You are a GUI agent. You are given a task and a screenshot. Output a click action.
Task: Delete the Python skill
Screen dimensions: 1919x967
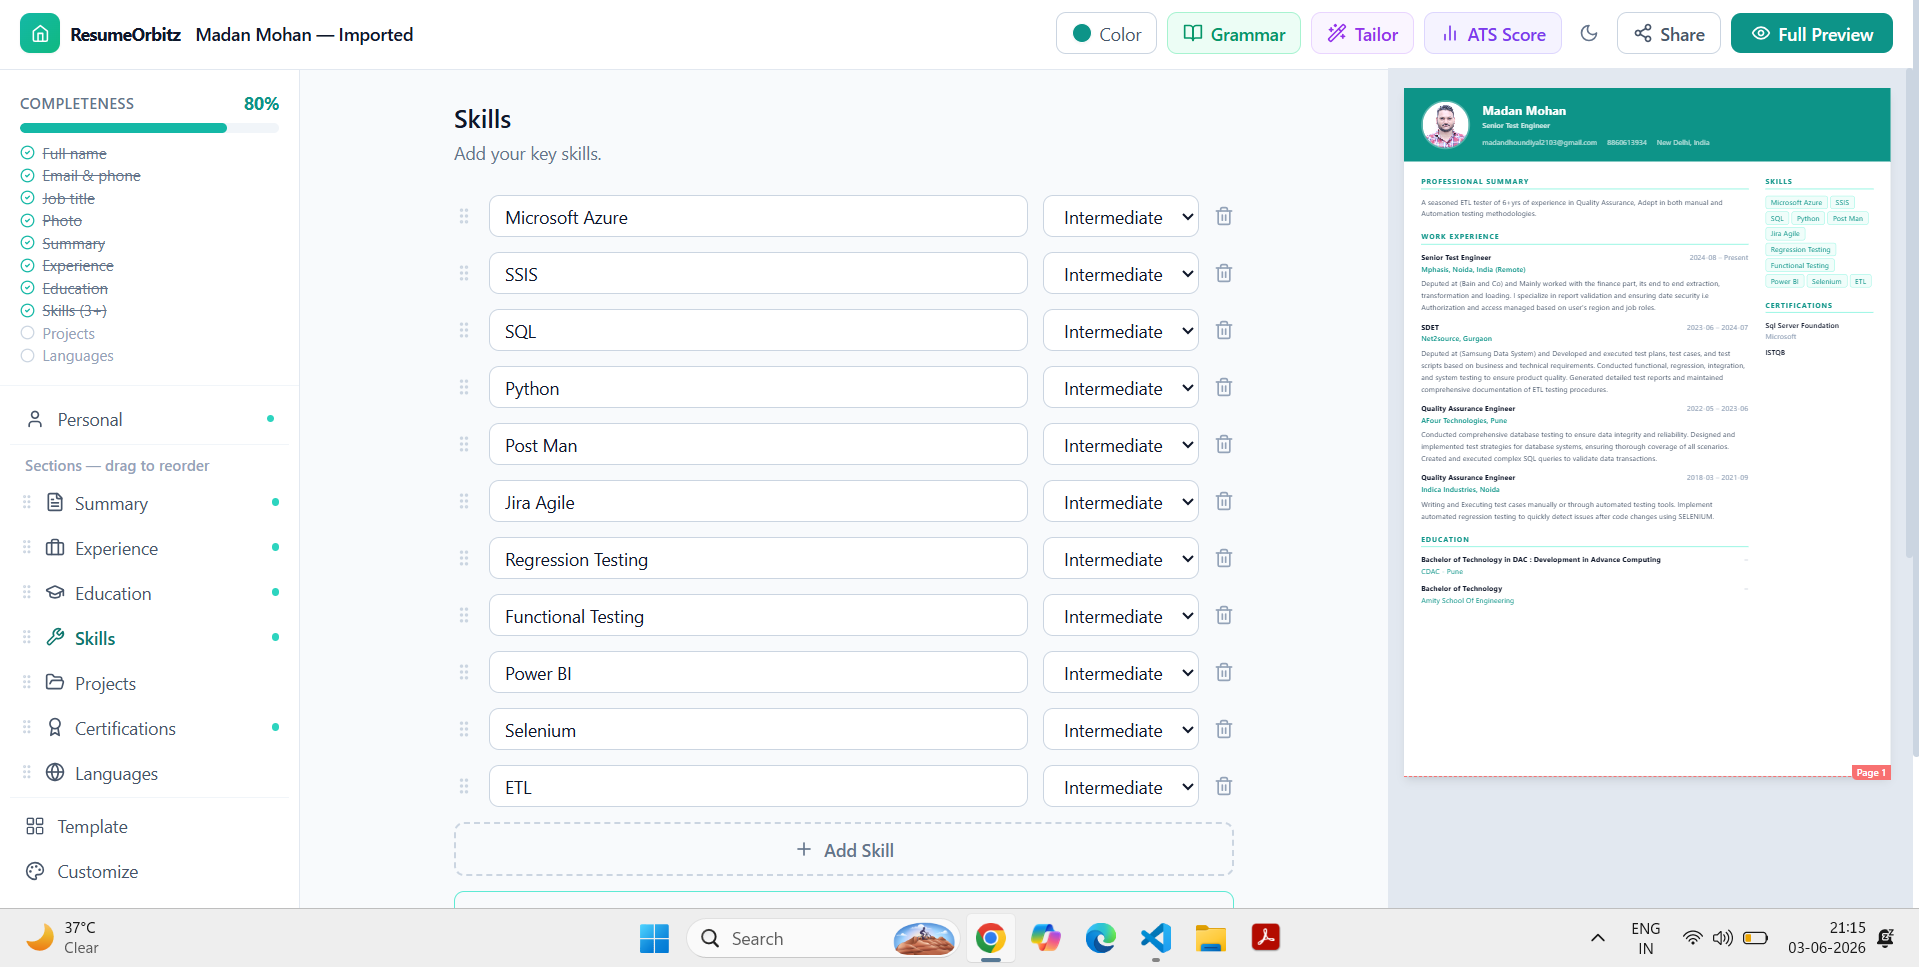coord(1223,387)
